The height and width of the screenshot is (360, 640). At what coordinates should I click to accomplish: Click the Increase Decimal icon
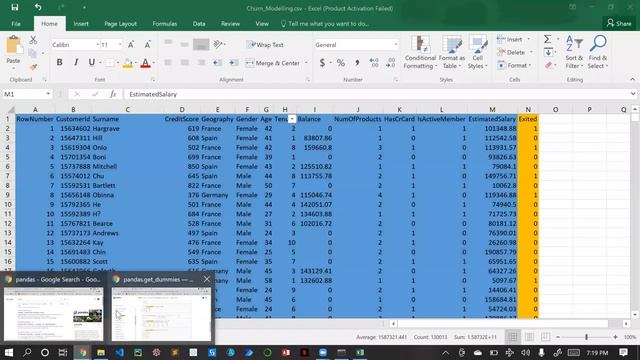pos(373,63)
